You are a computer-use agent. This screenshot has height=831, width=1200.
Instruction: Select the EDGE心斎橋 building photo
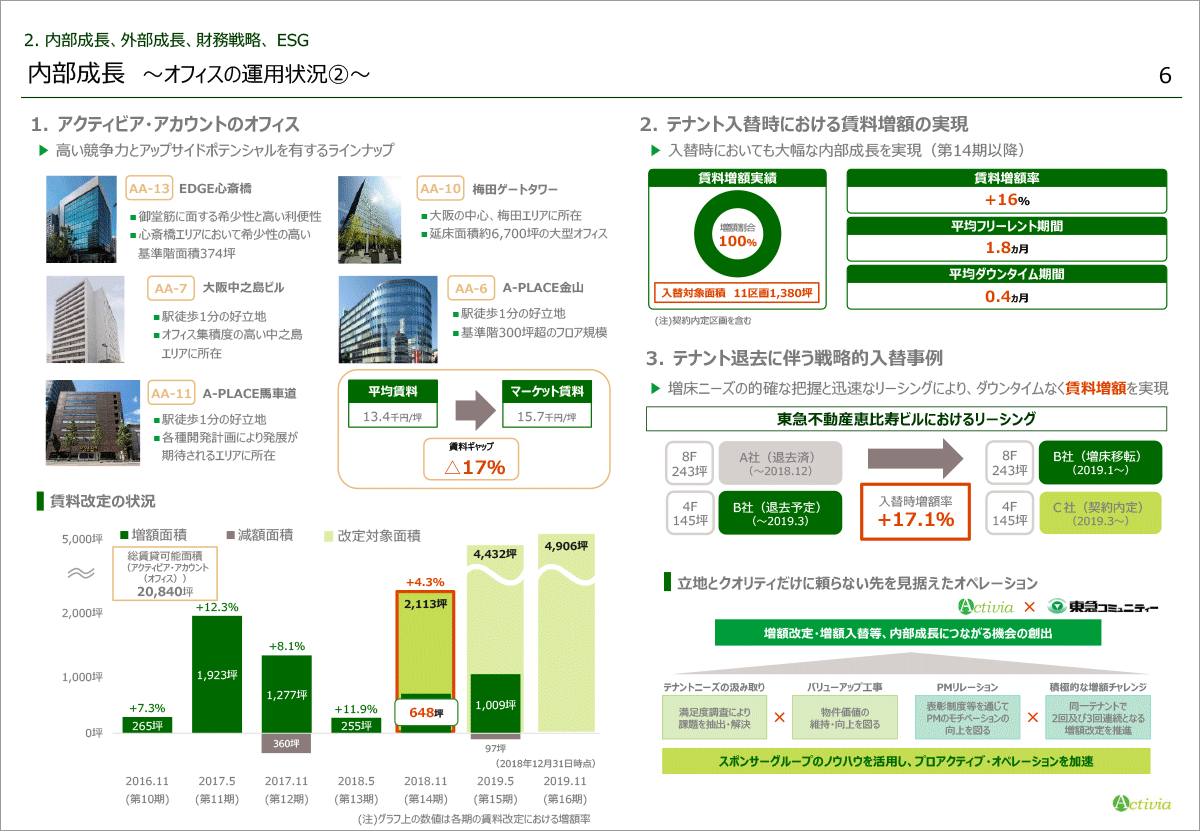click(x=81, y=220)
